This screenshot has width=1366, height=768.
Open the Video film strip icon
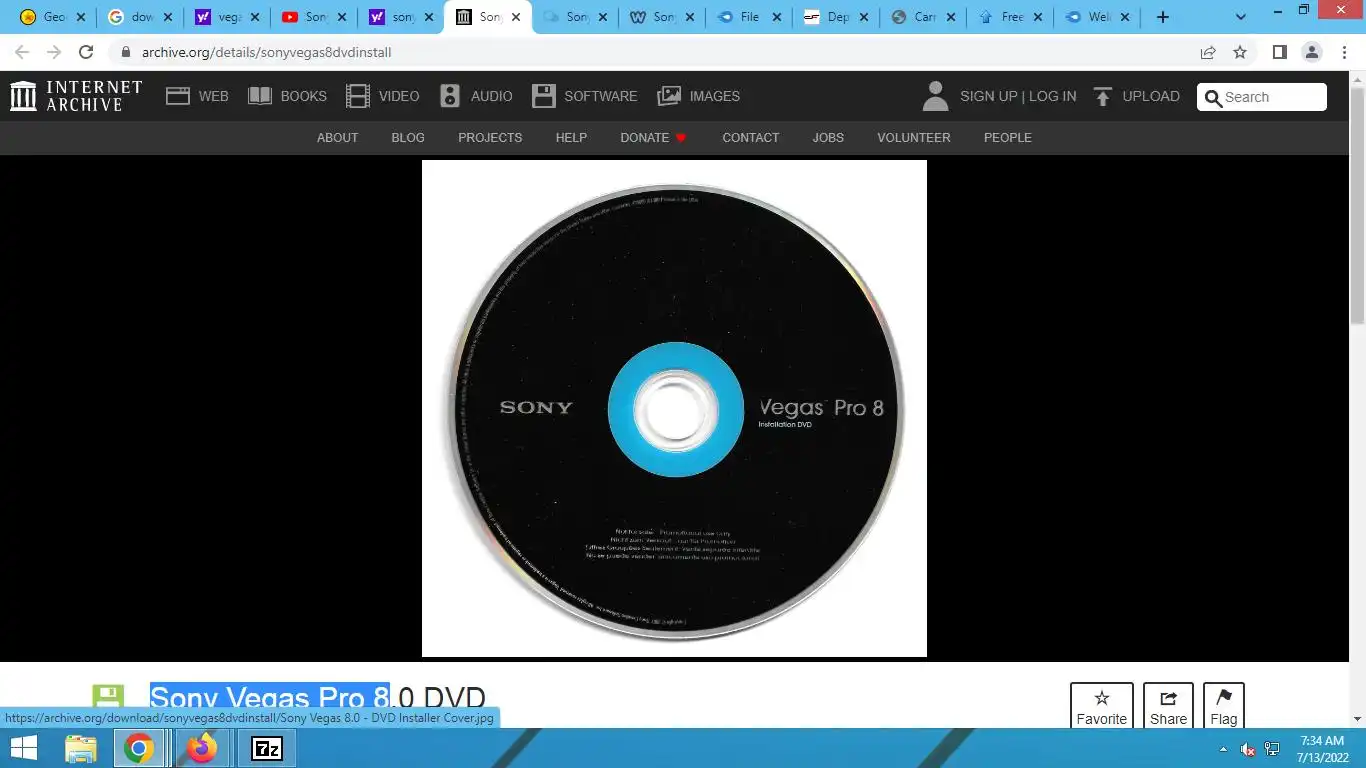pyautogui.click(x=358, y=96)
